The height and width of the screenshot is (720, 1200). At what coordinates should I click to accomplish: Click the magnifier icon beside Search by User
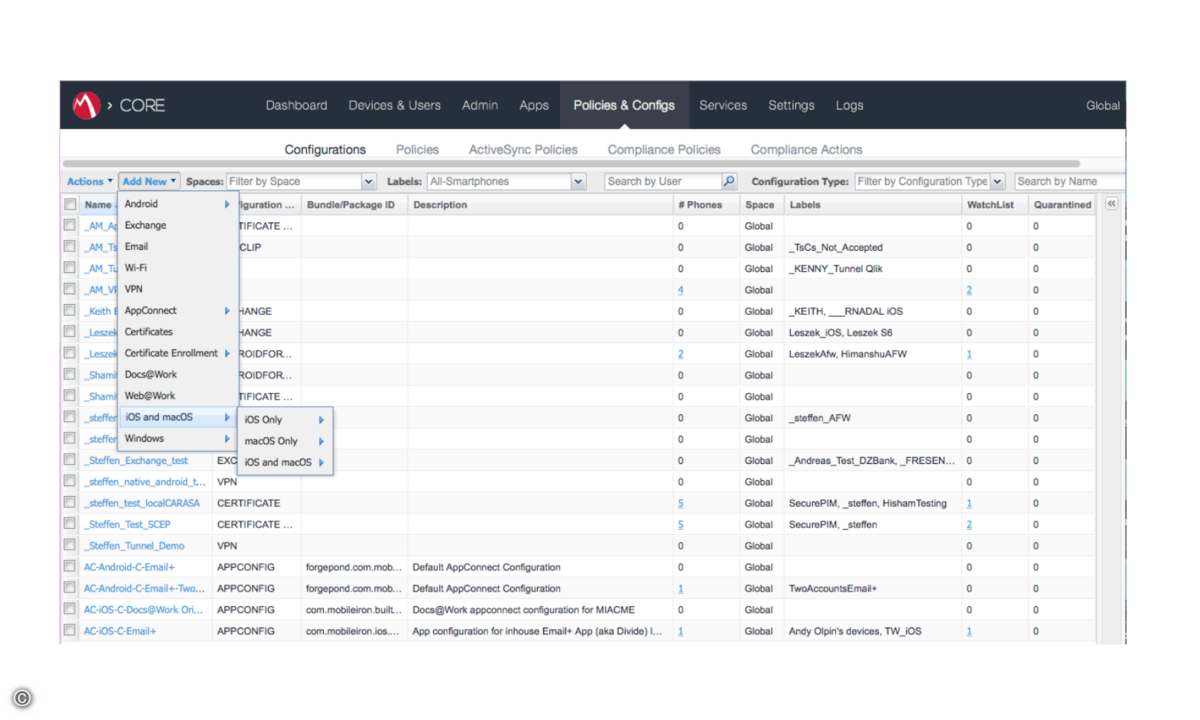pos(729,181)
